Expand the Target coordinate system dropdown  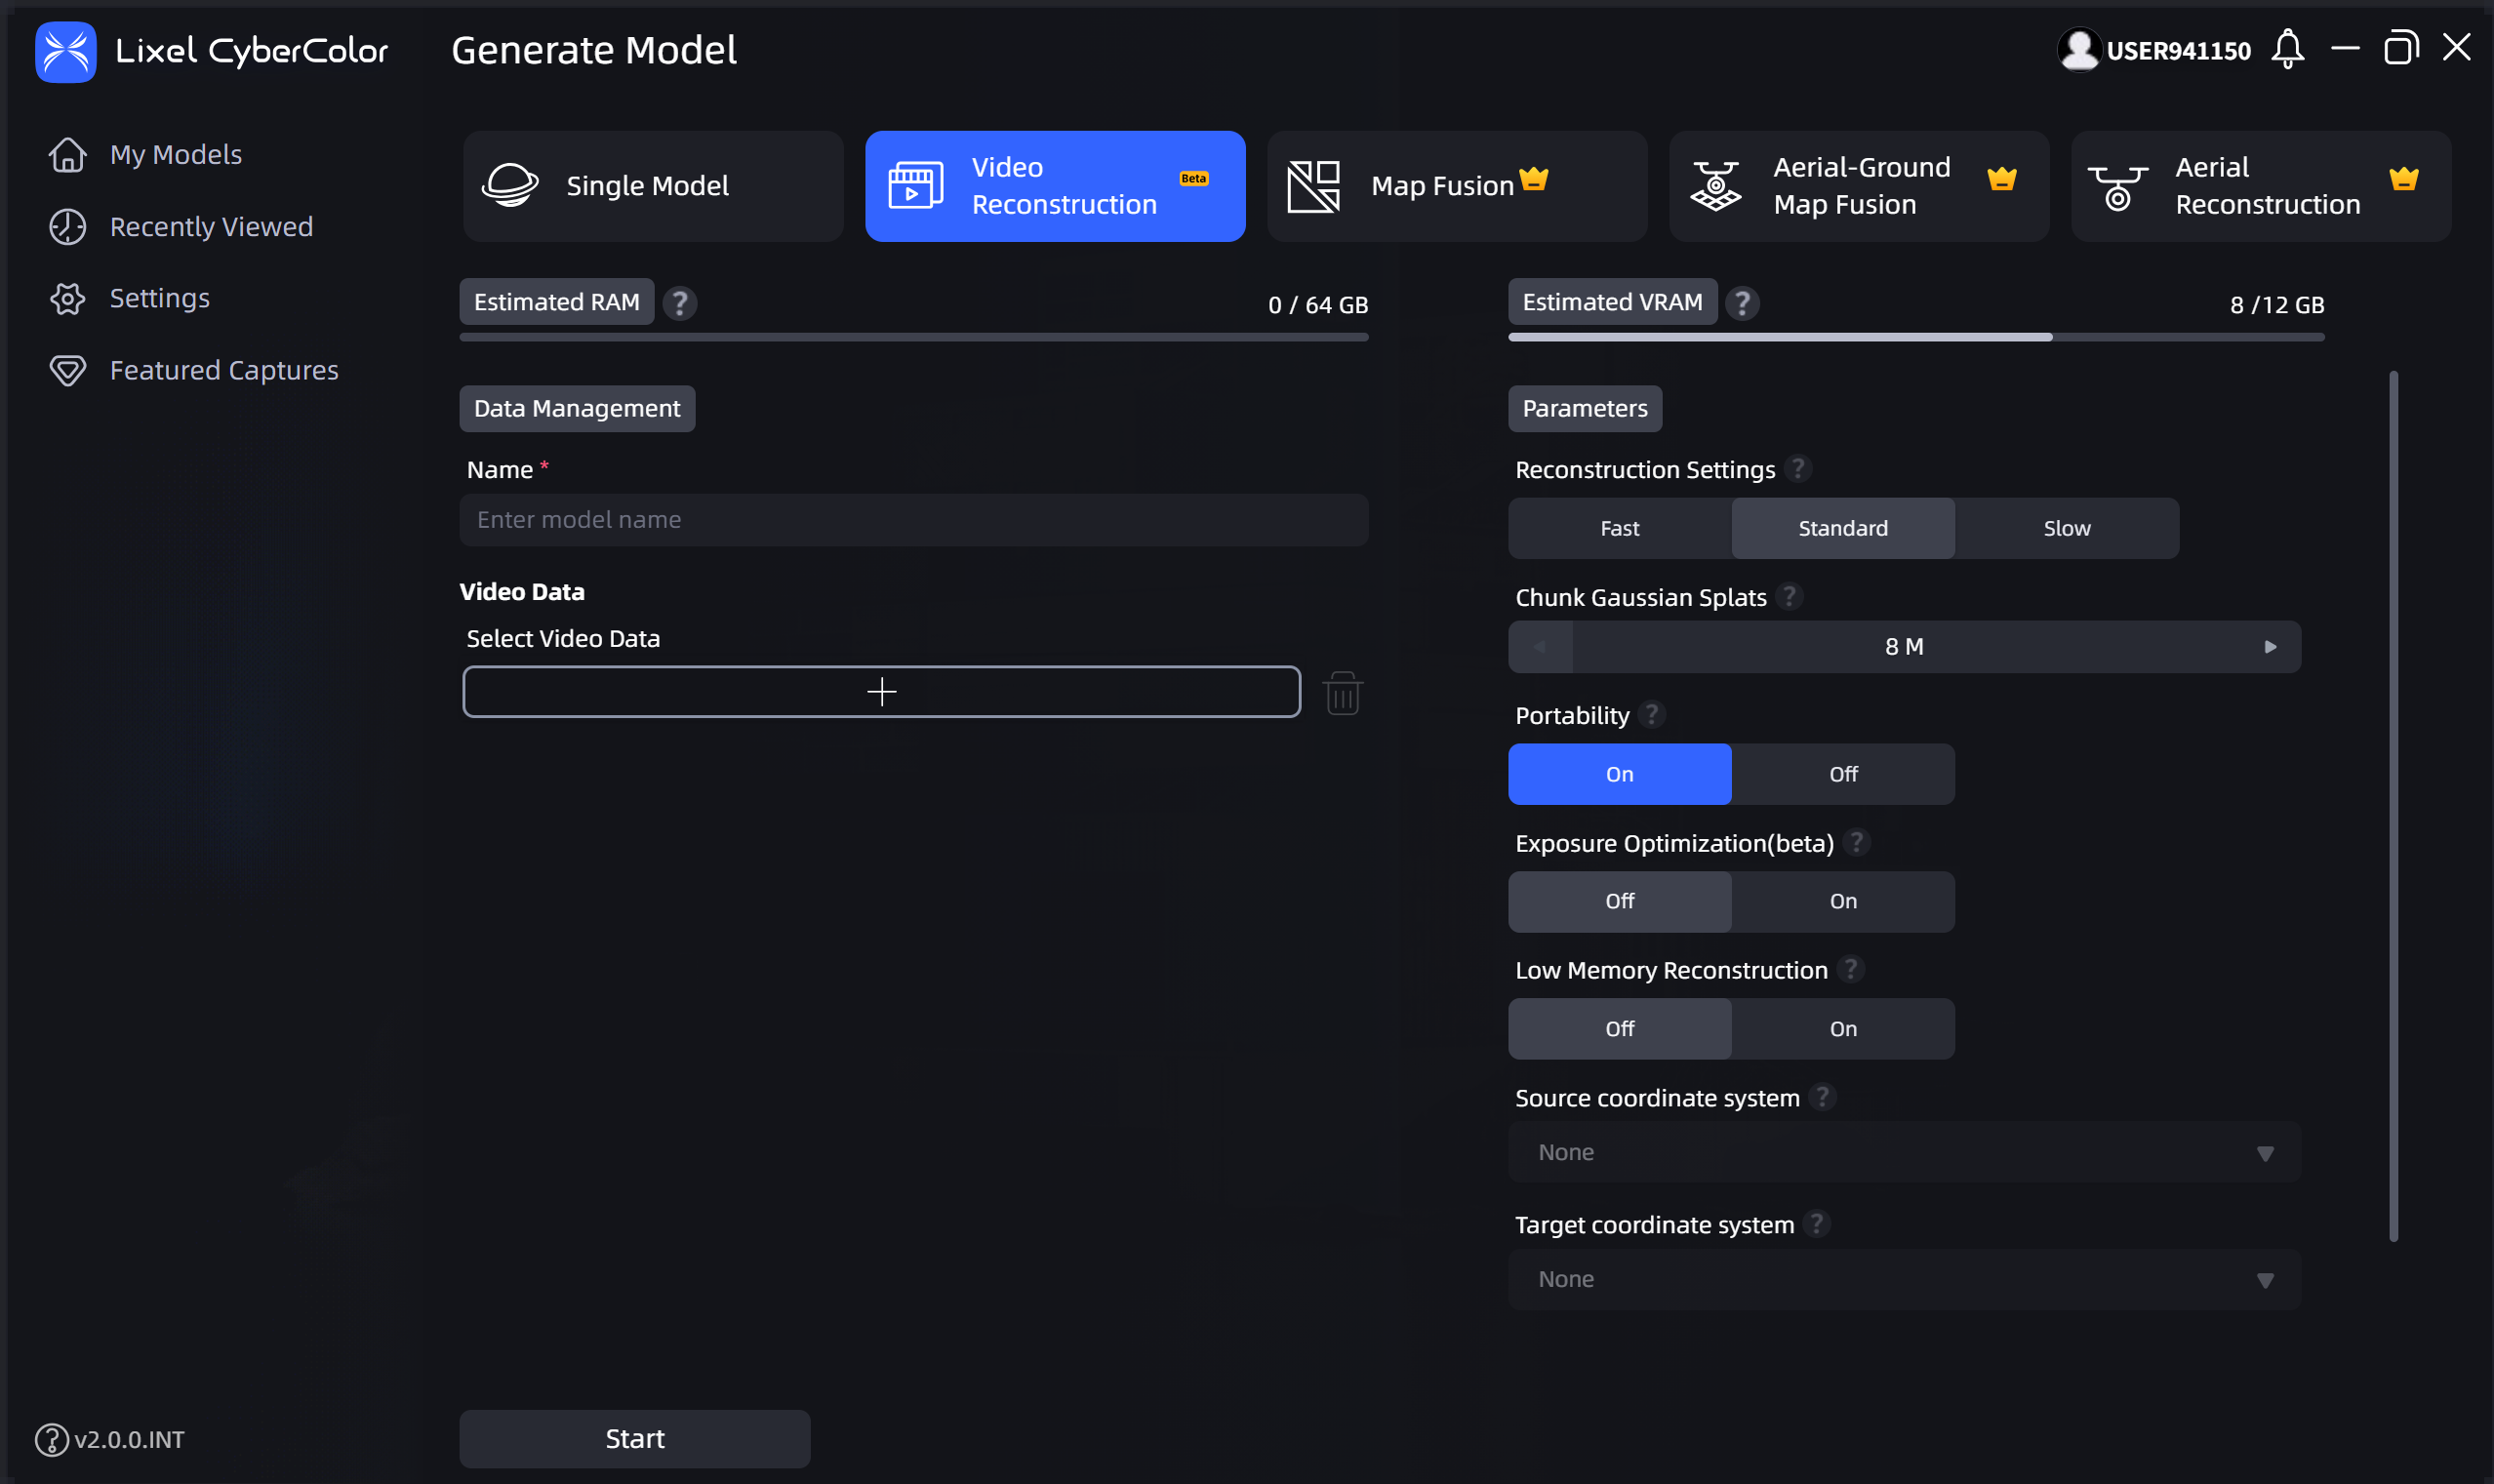(1904, 1279)
